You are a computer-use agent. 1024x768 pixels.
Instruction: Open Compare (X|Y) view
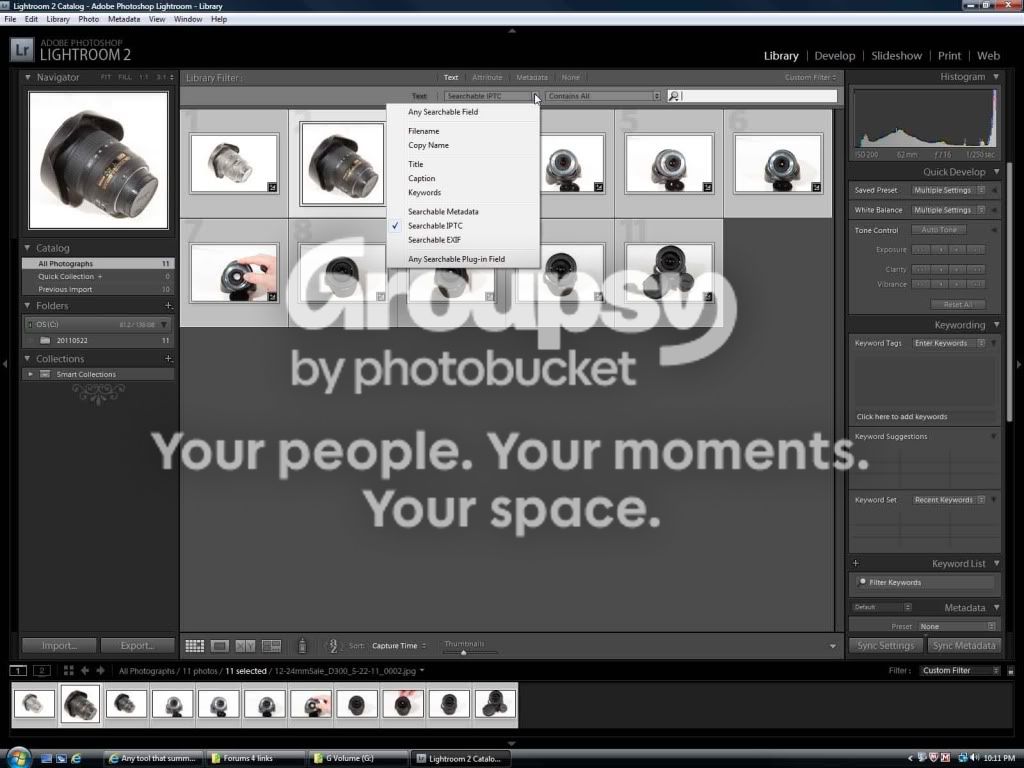246,646
